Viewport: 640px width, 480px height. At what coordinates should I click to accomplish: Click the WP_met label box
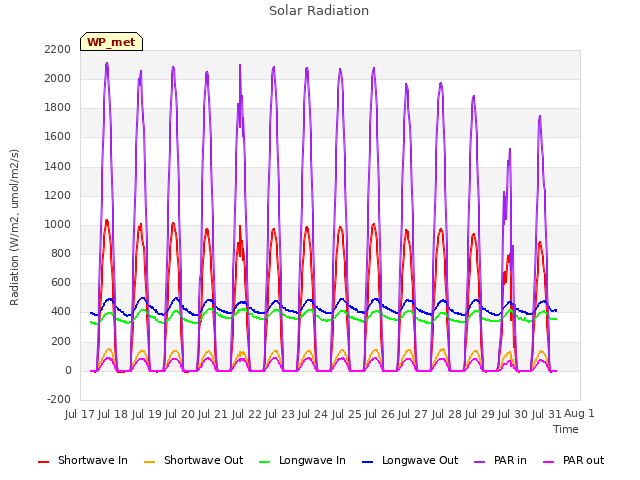click(111, 42)
